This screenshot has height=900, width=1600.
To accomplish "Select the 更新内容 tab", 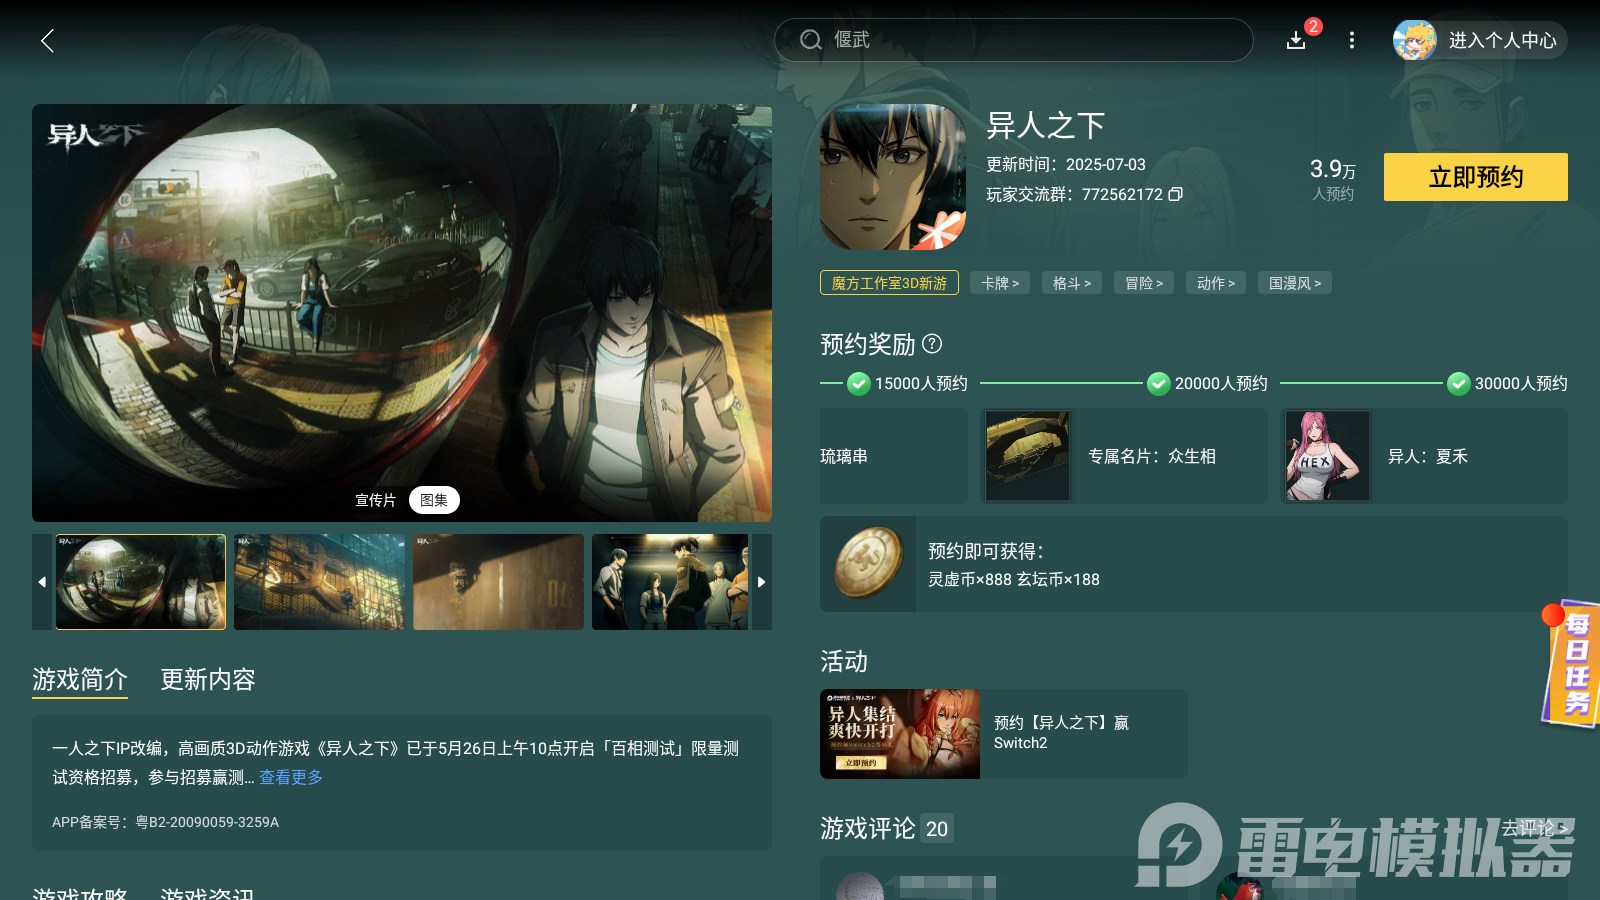I will click(x=208, y=680).
